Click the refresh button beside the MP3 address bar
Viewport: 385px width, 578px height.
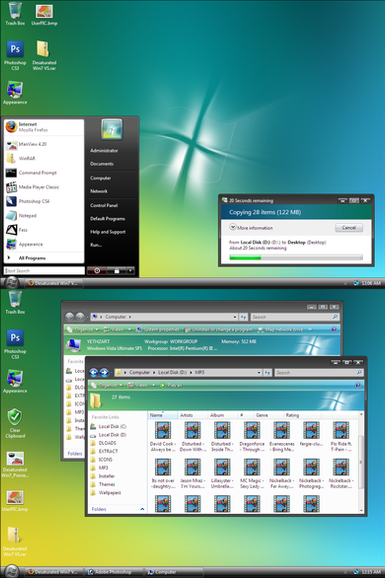[267, 373]
